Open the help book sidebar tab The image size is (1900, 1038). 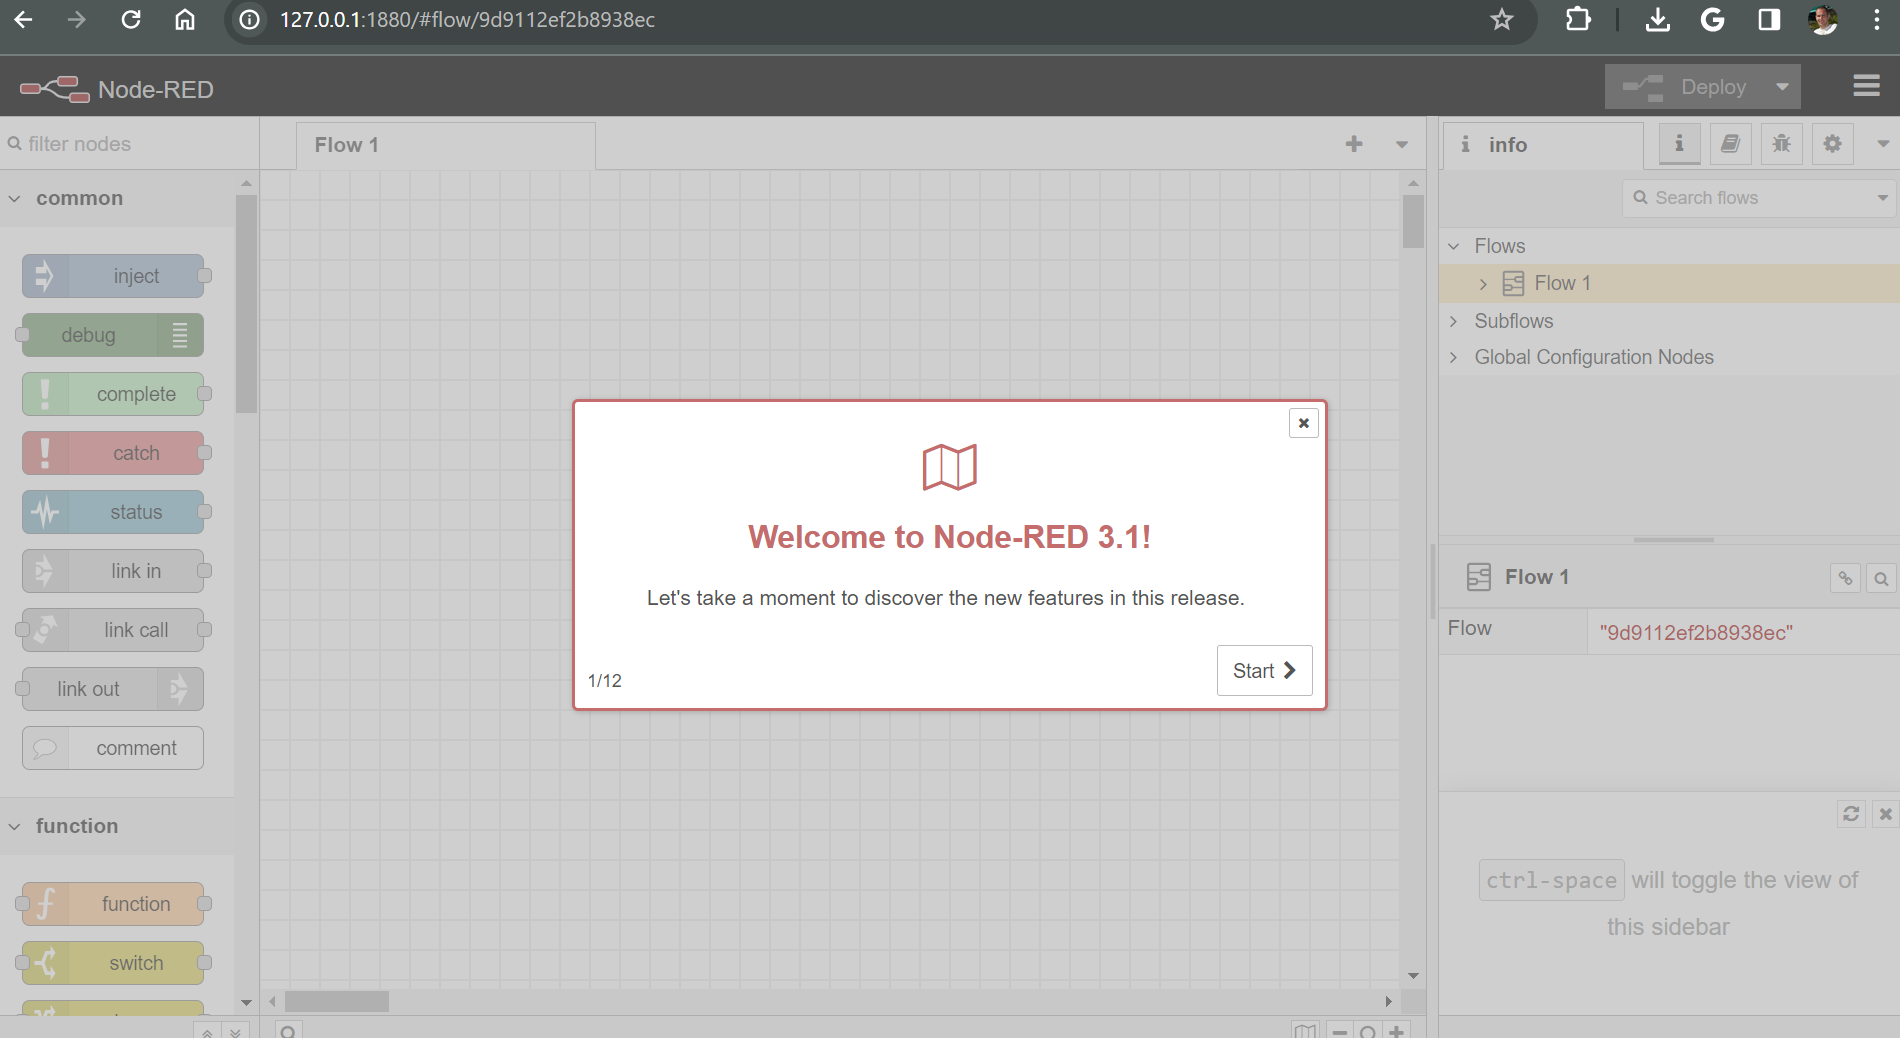1730,144
